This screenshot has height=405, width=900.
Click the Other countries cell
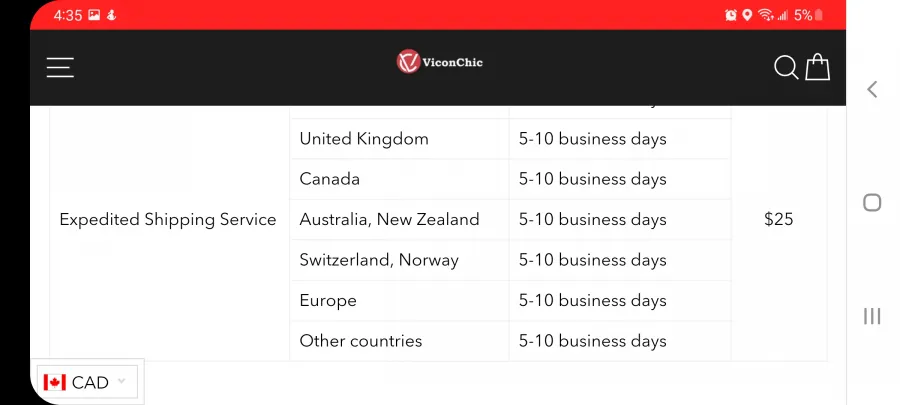pos(399,341)
